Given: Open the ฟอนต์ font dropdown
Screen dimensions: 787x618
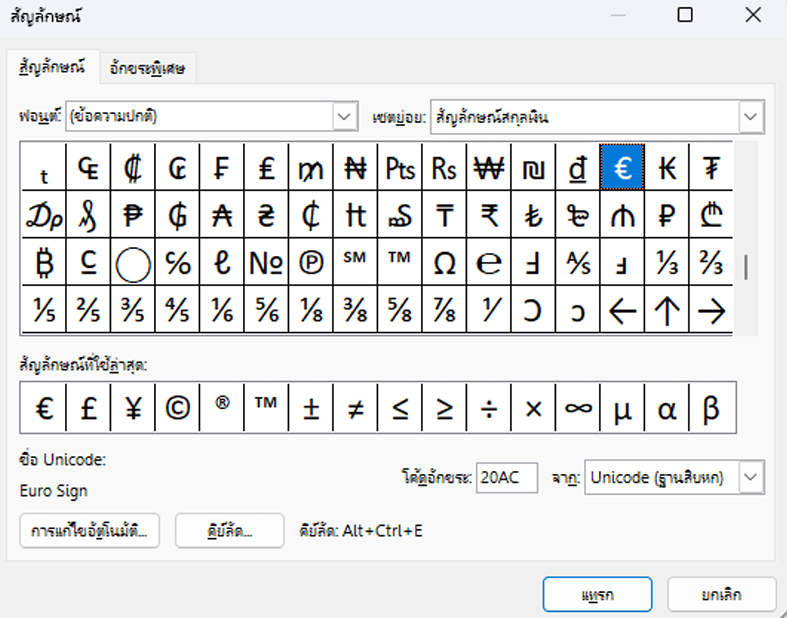Looking at the screenshot, I should point(345,117).
